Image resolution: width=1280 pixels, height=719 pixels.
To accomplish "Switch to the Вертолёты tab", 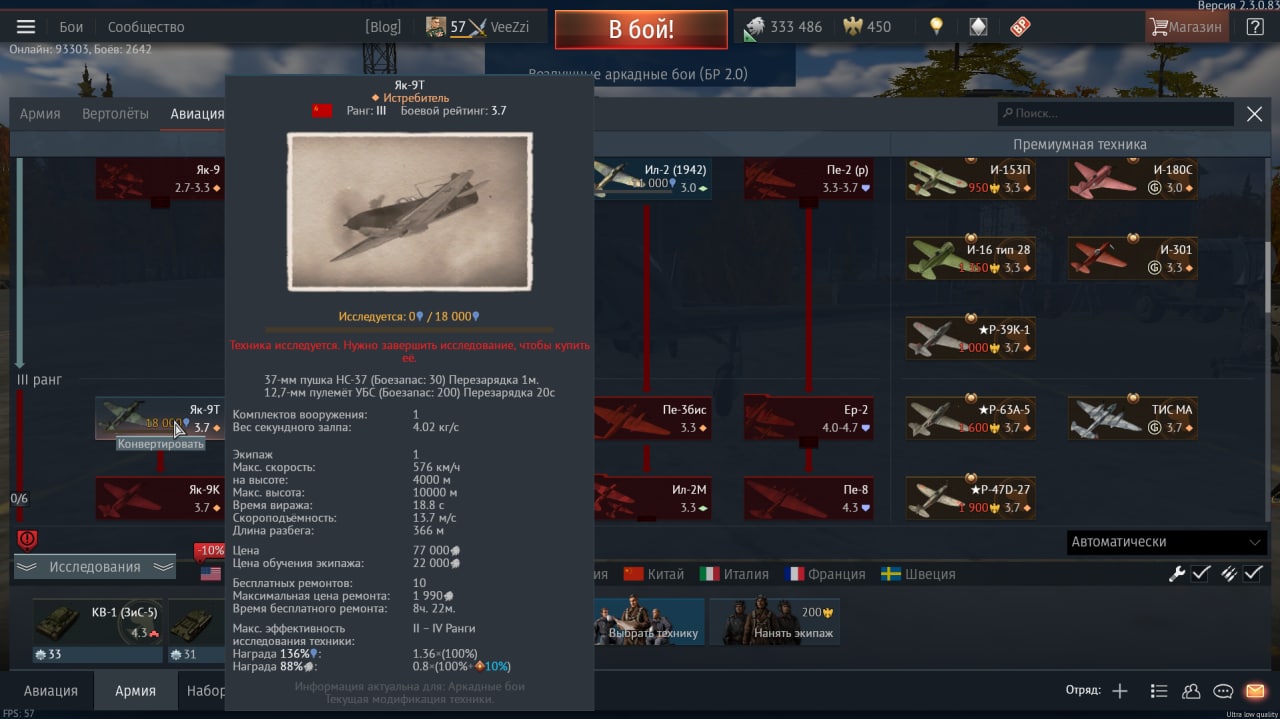I will 115,114.
